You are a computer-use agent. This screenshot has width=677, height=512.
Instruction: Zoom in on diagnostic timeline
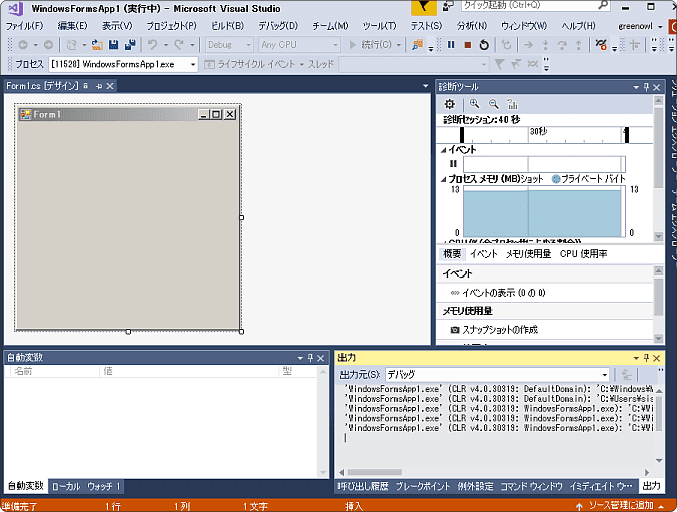pos(475,104)
